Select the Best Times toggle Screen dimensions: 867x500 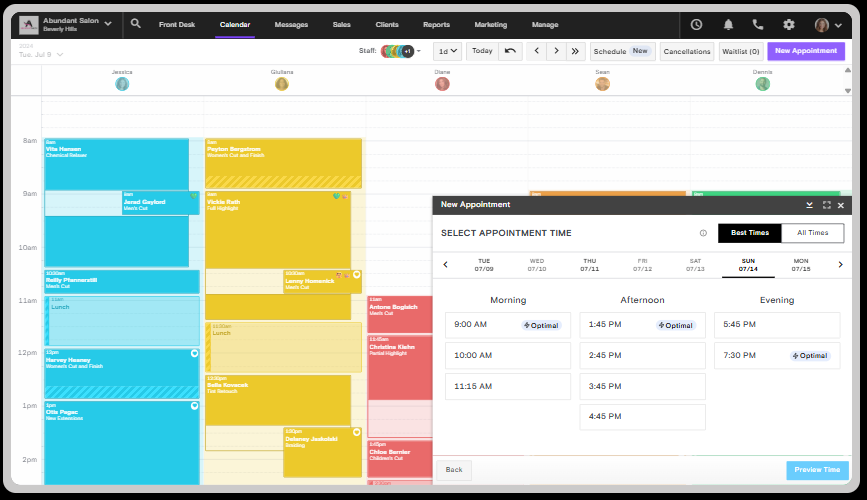coord(749,233)
